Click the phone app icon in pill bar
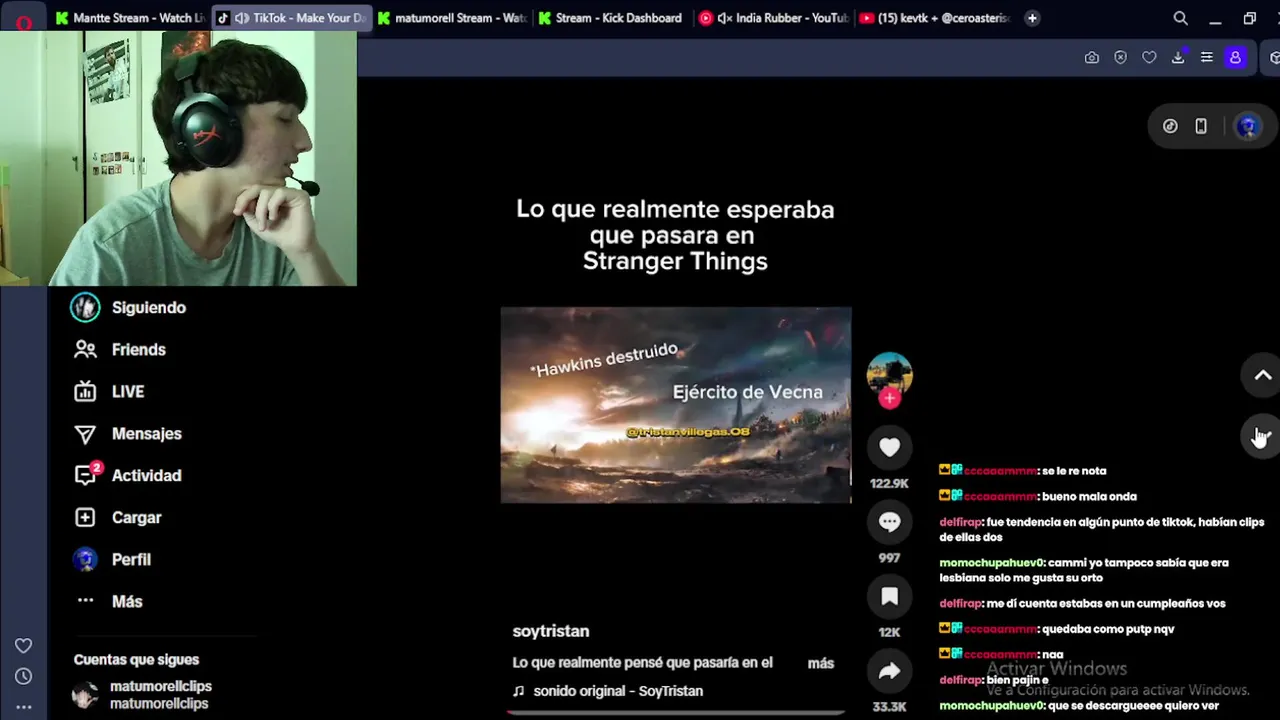Image resolution: width=1280 pixels, height=720 pixels. pyautogui.click(x=1201, y=126)
